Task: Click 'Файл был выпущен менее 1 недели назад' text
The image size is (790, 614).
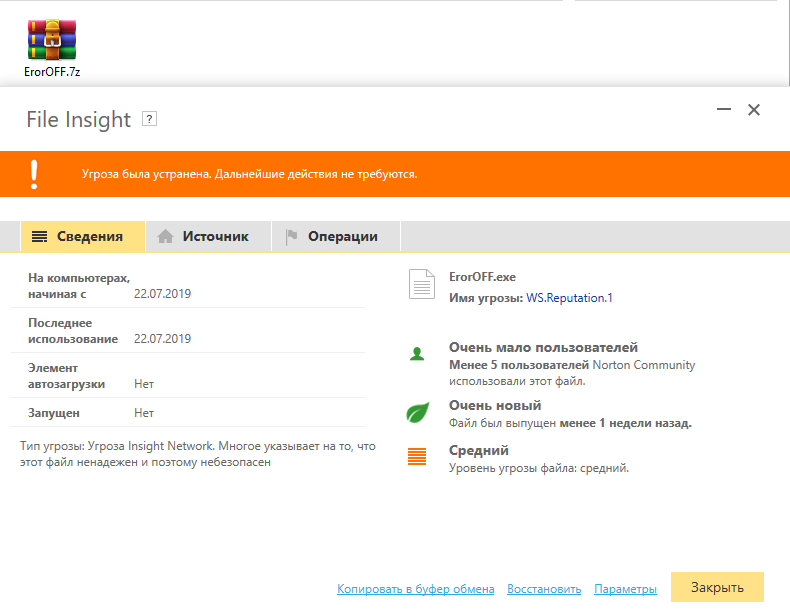Action: [x=570, y=423]
